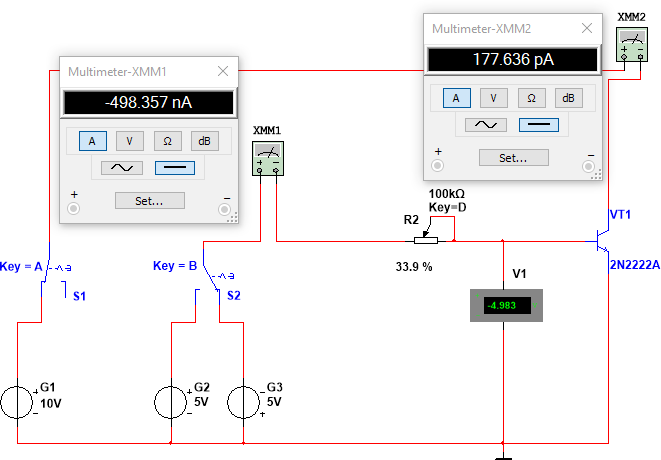This screenshot has height=460, width=661.
Task: Click the Key=D label above R2
Action: [x=447, y=207]
